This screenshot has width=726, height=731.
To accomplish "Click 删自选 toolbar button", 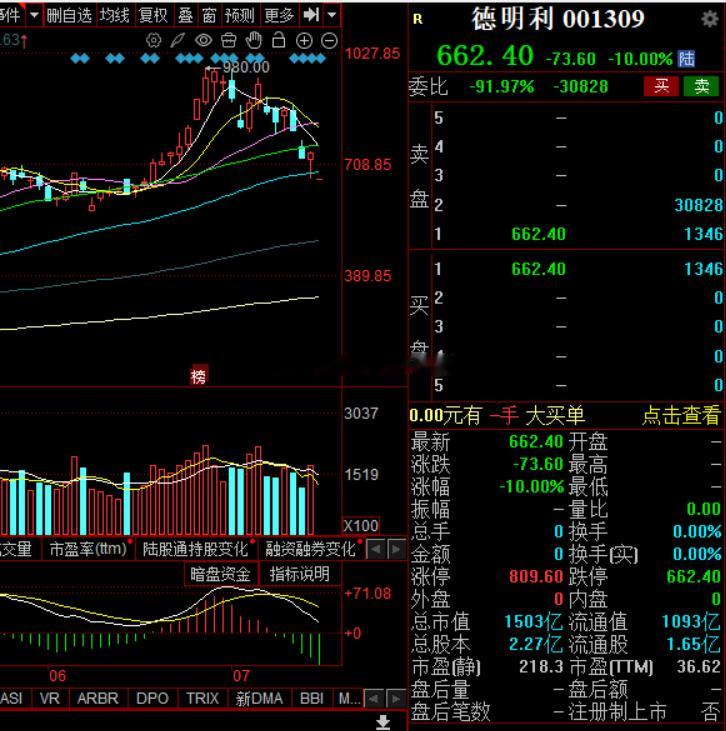I will pyautogui.click(x=69, y=15).
